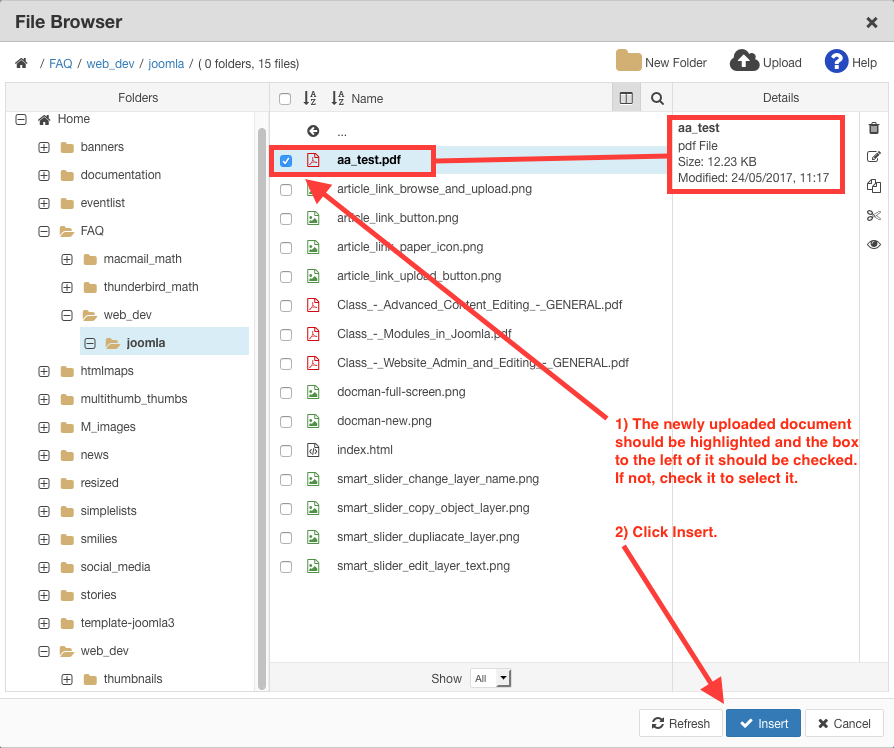Delete the selected file with trash icon
This screenshot has width=894, height=748.
pos(873,128)
